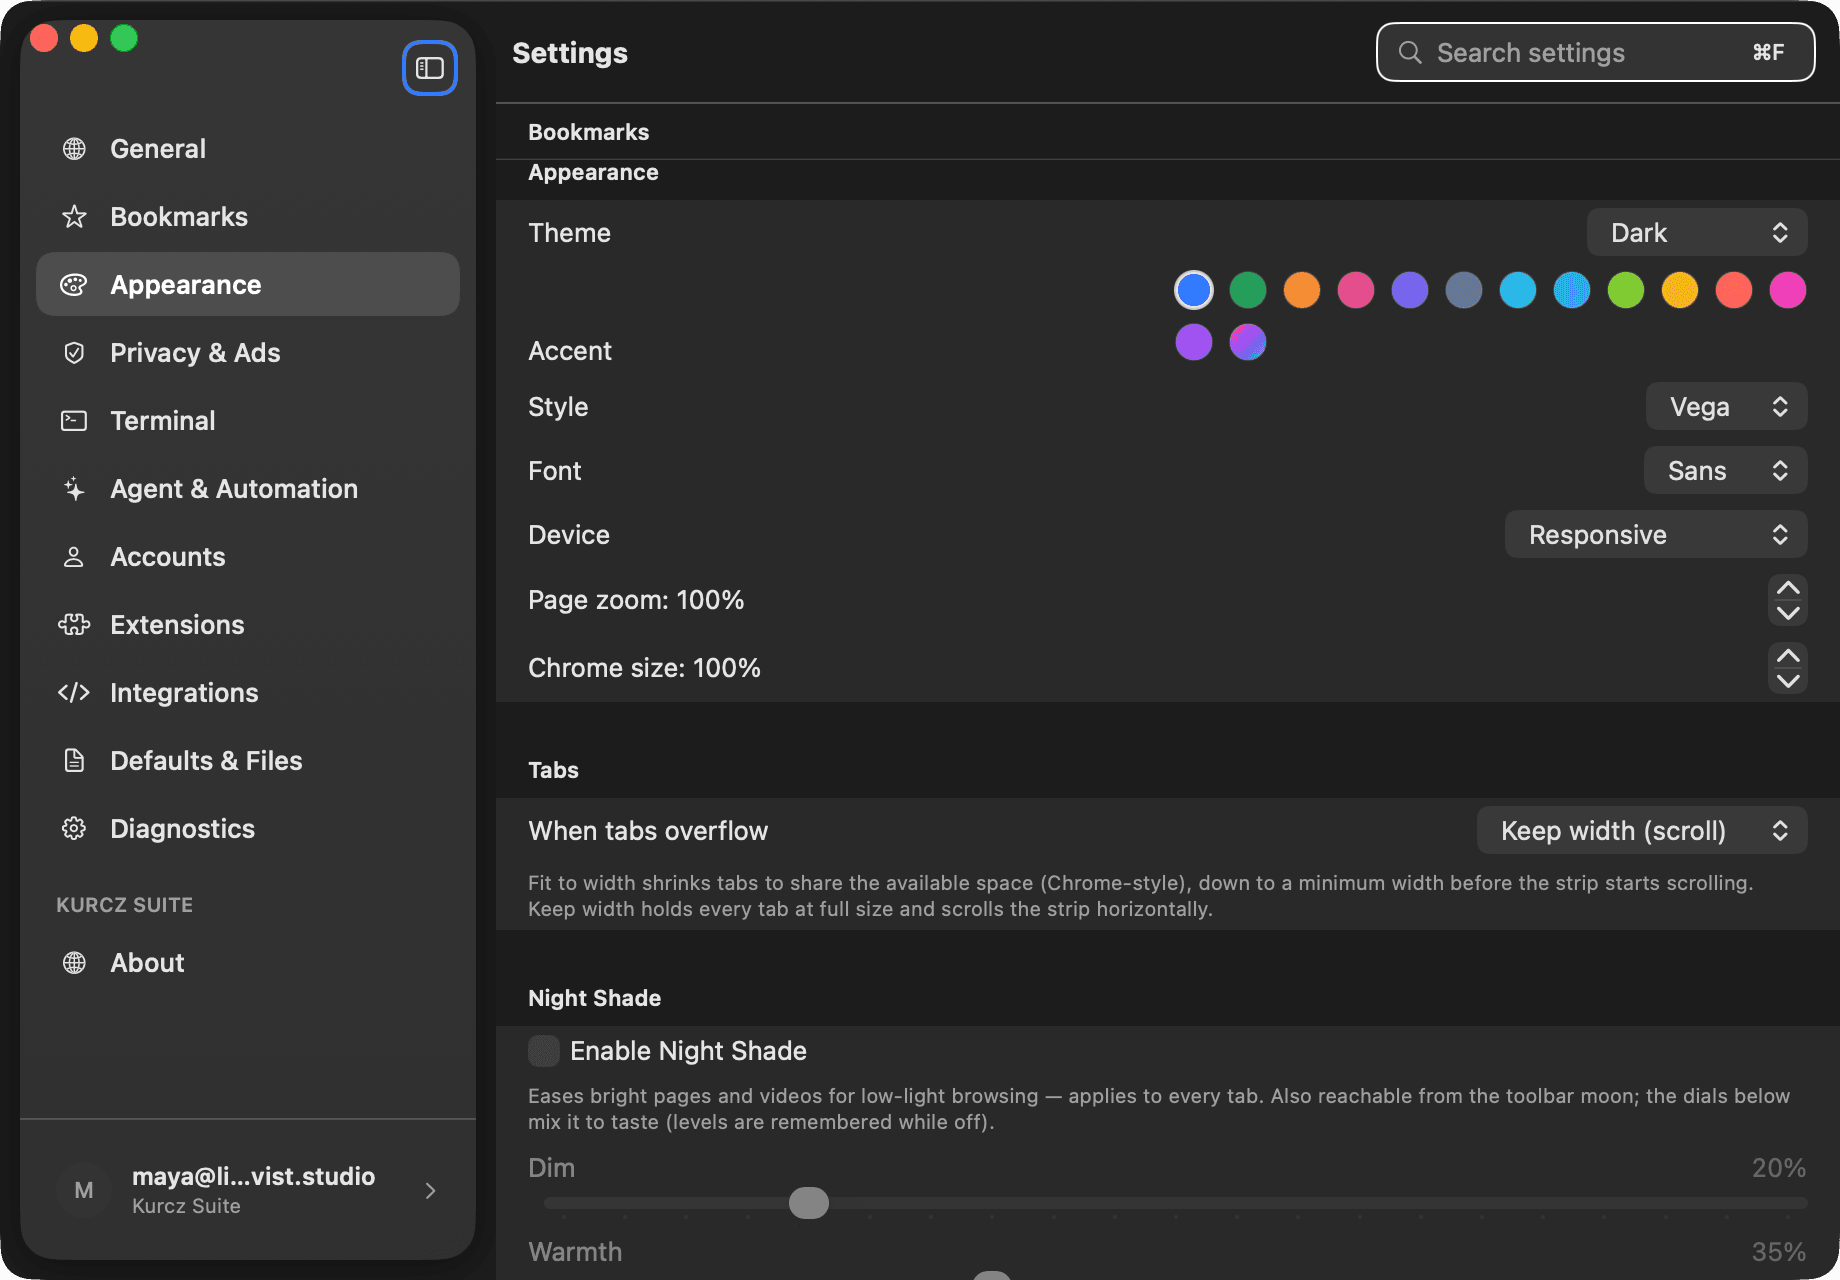This screenshot has width=1840, height=1280.
Task: Click the sparkle icon beside Agent & Automation
Action: pos(74,489)
